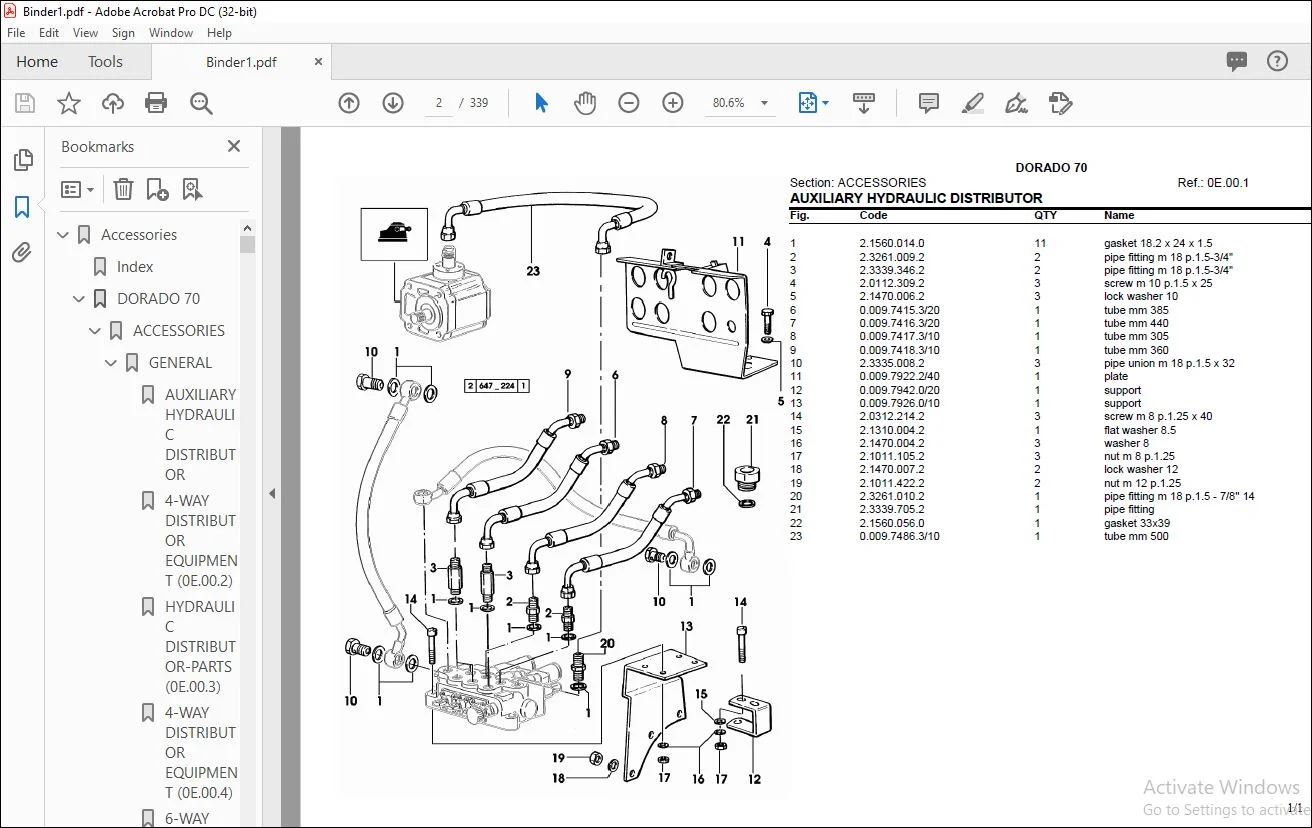This screenshot has height=828, width=1312.
Task: Open page thumbnails panel icon
Action: pos(22,160)
